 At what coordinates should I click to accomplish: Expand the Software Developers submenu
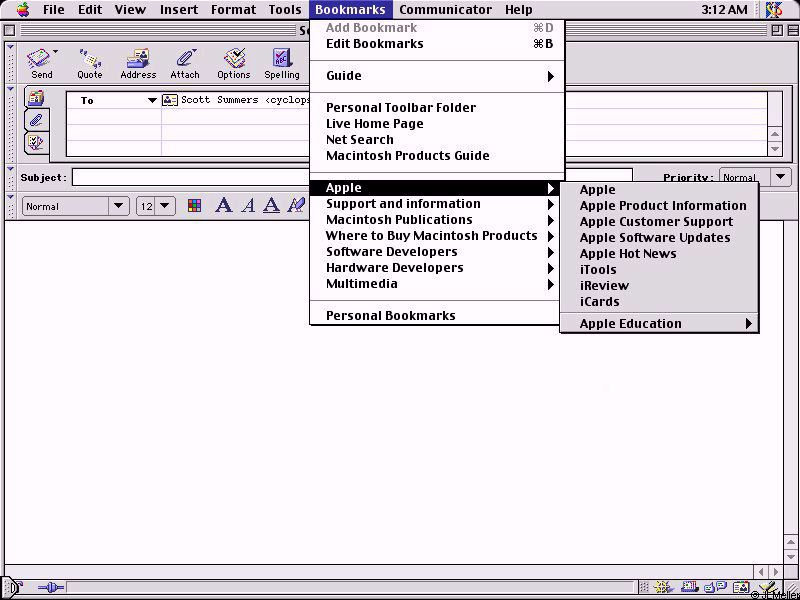tap(437, 252)
